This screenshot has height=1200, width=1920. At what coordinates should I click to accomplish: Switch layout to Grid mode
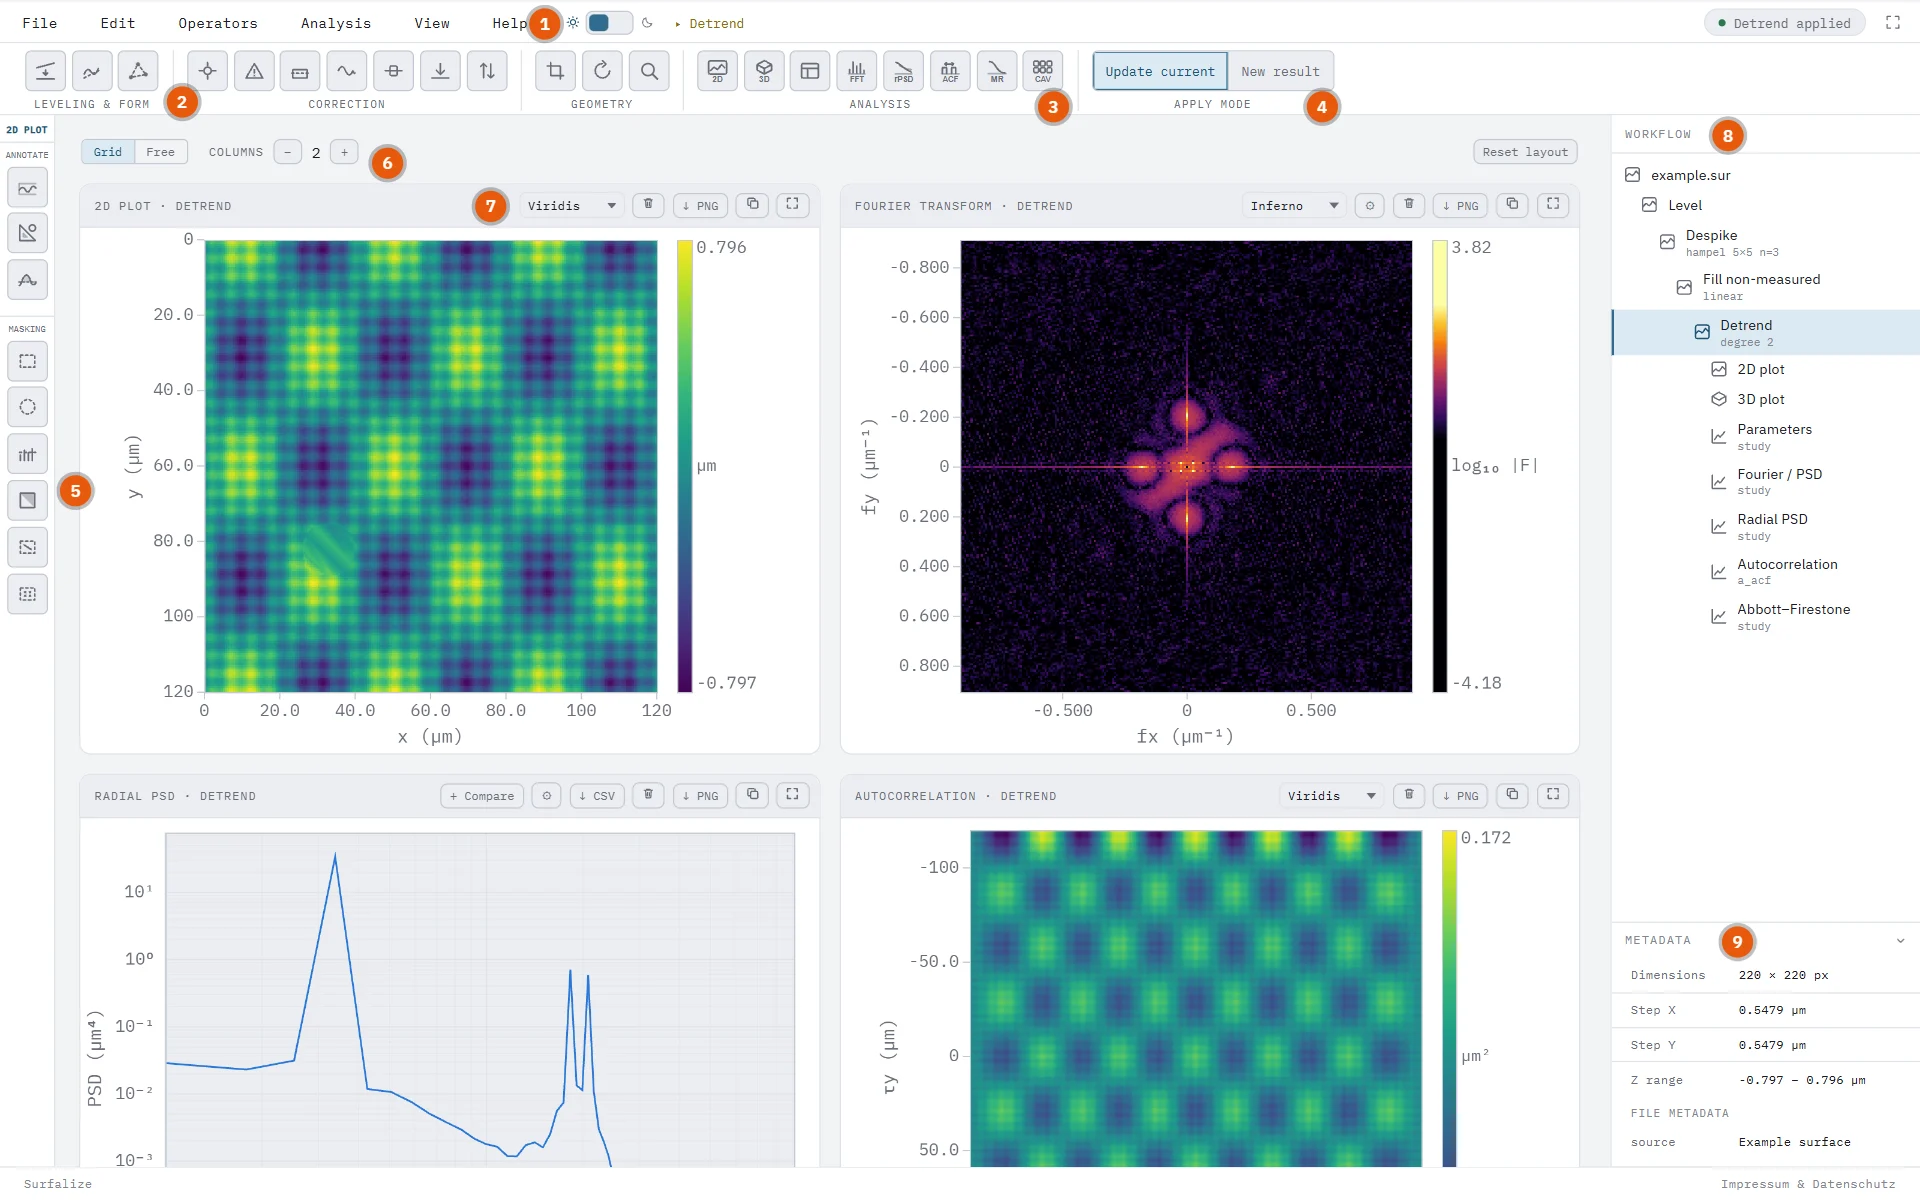pyautogui.click(x=108, y=152)
